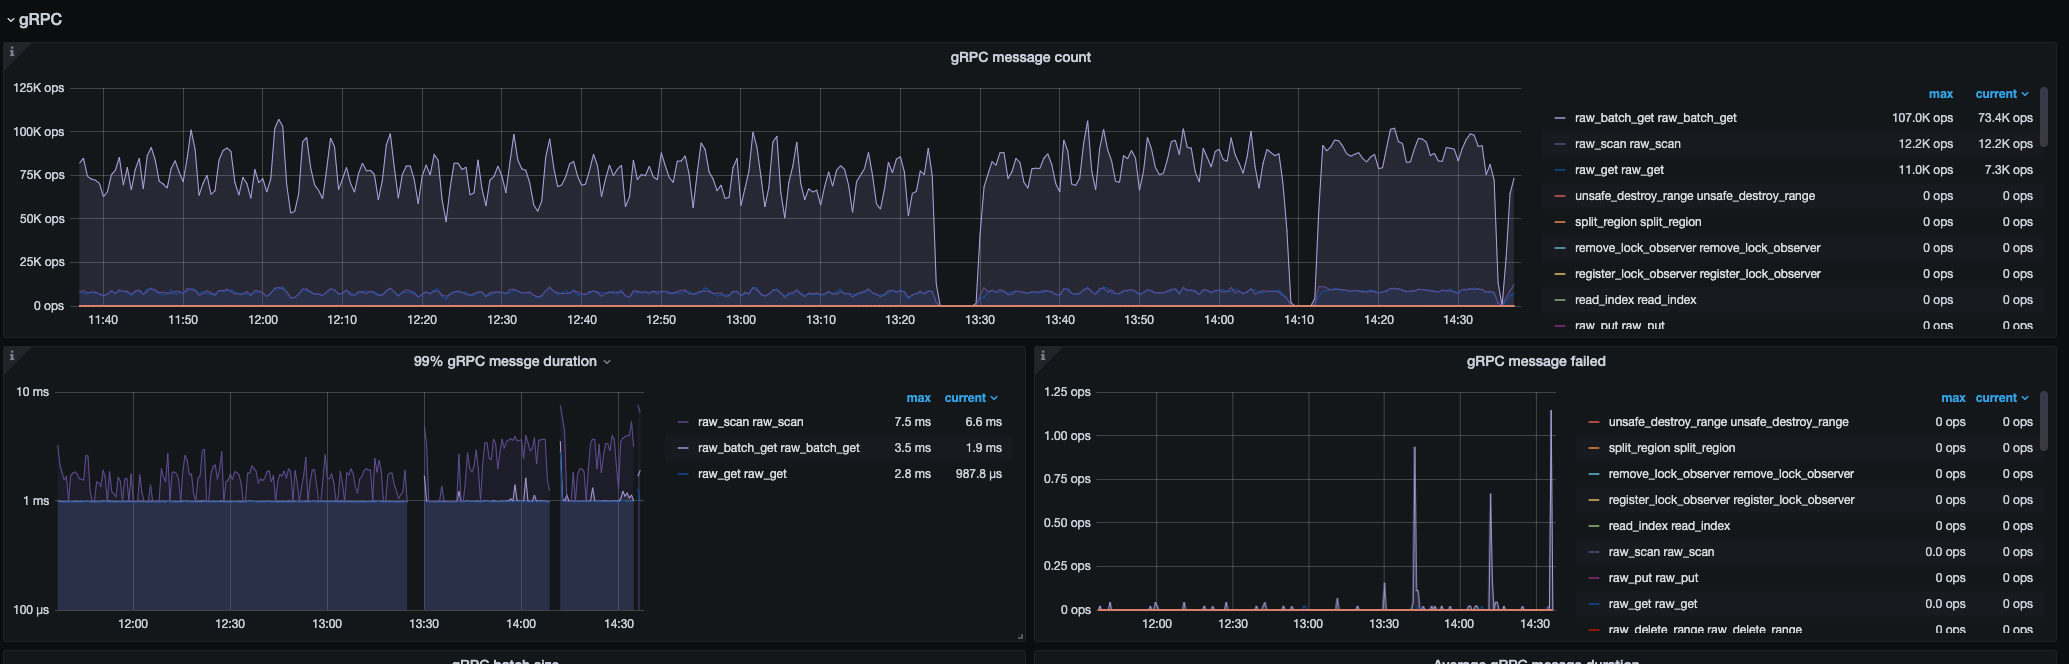
Task: Click raw_get color swatch in duration legend
Action: 683,474
